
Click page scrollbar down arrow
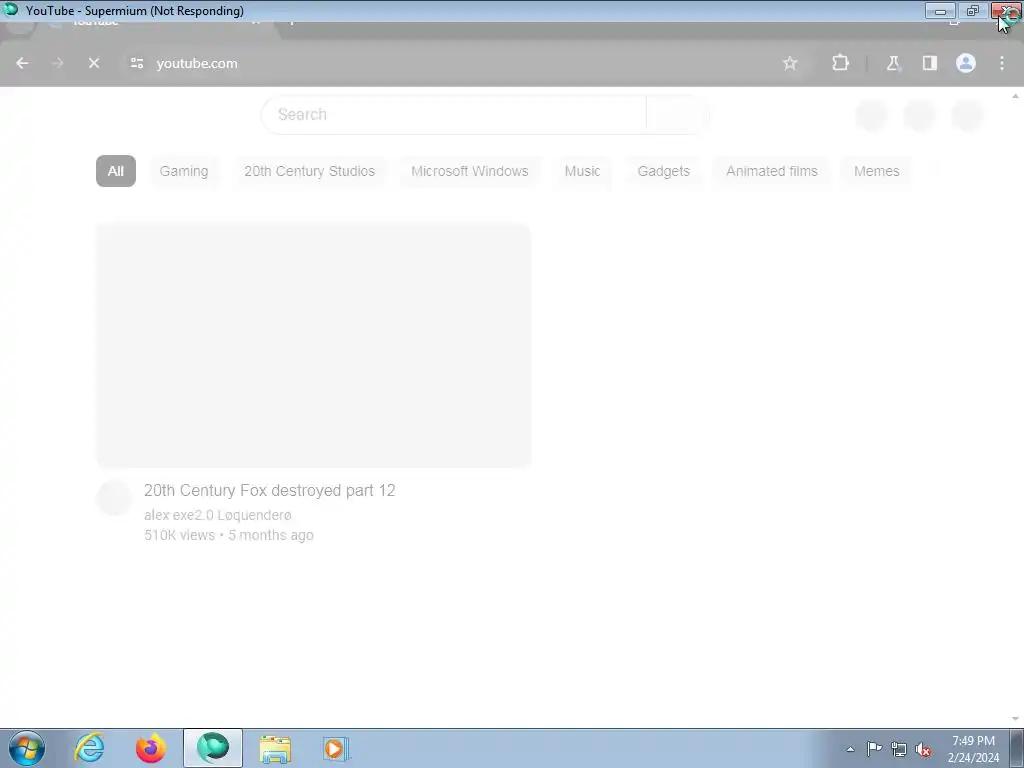[1016, 719]
